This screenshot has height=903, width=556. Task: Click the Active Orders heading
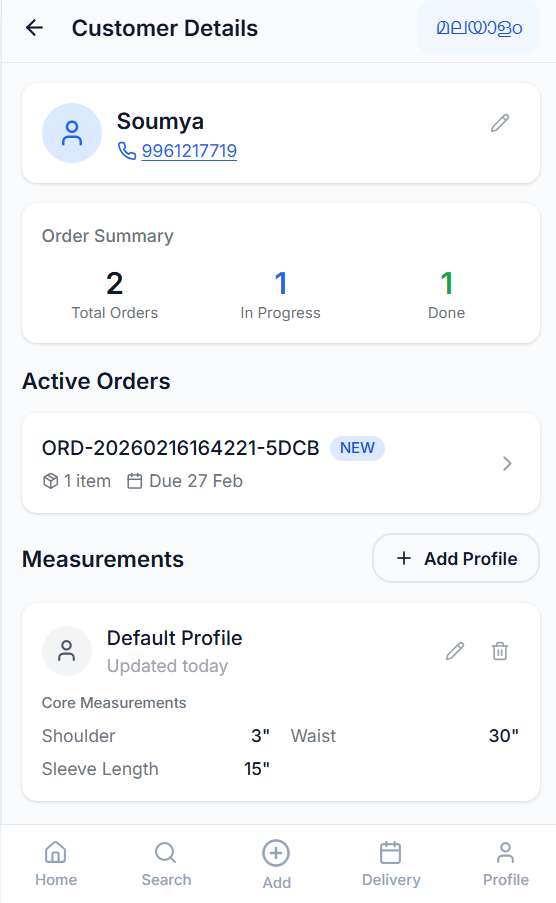(96, 381)
